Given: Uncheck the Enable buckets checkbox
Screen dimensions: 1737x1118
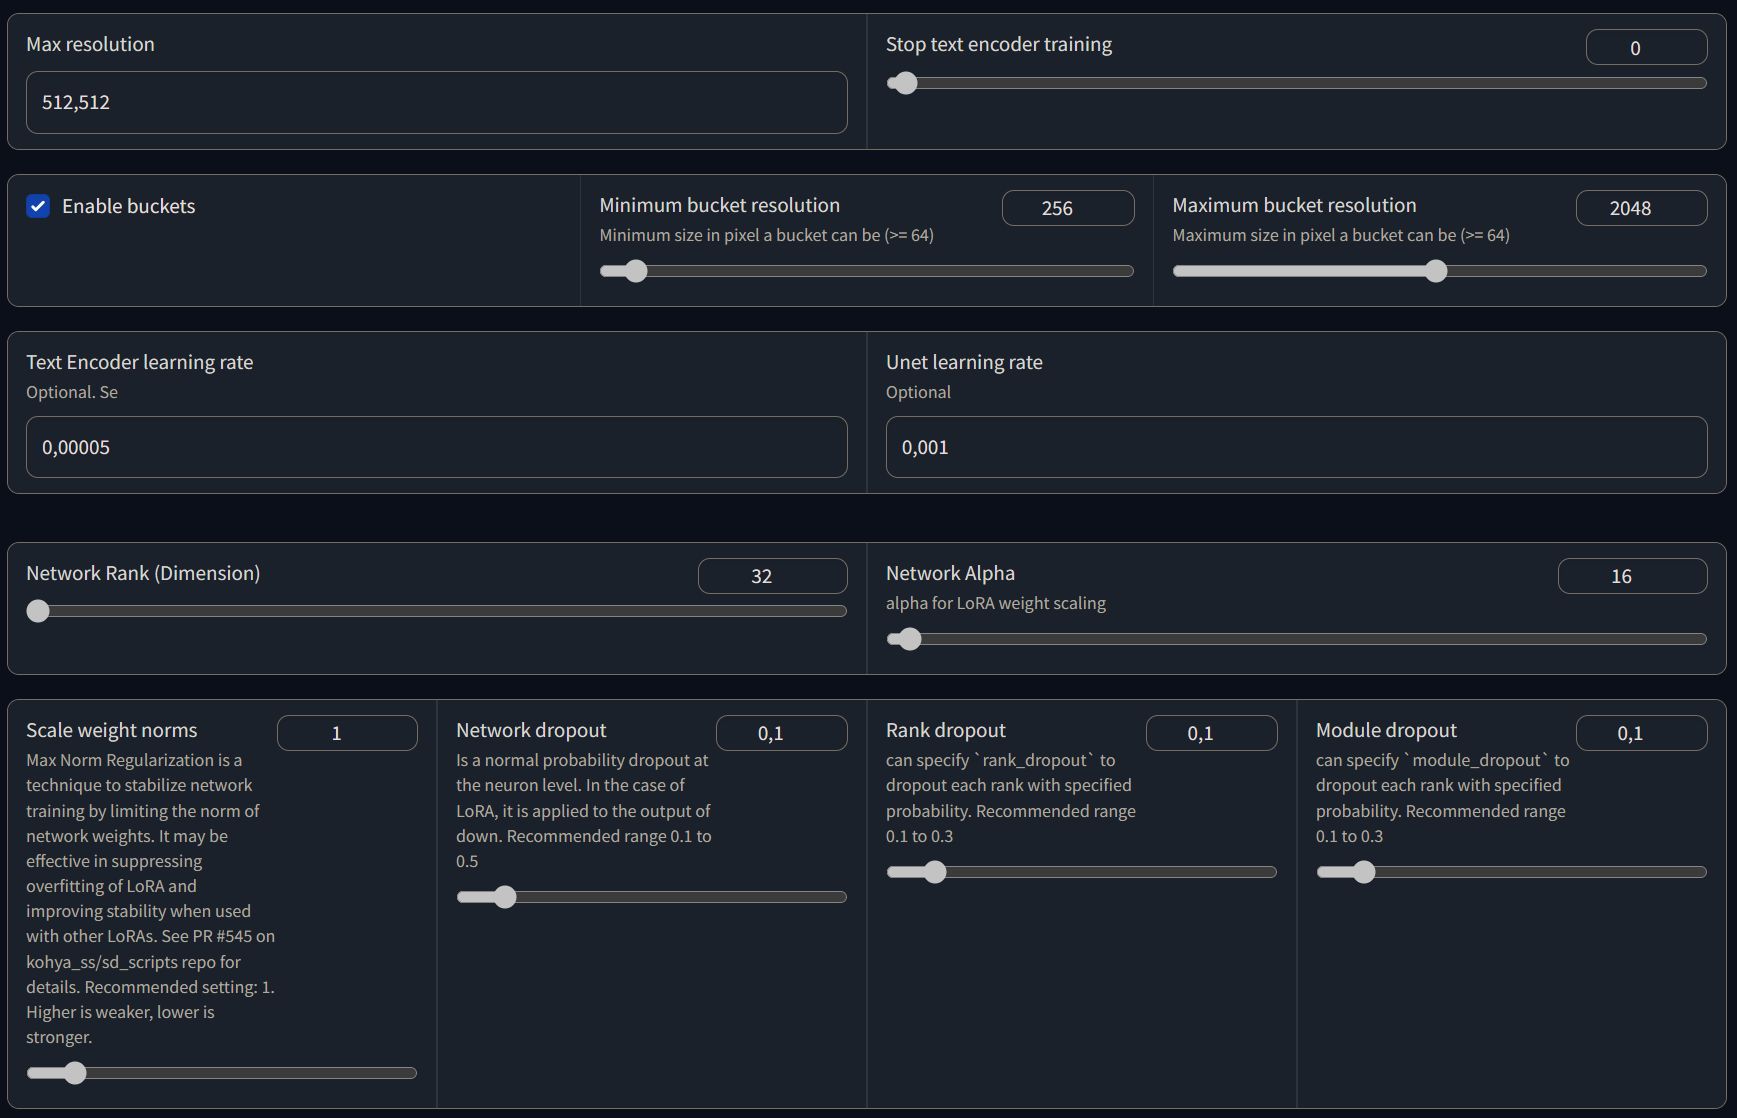Looking at the screenshot, I should [38, 206].
